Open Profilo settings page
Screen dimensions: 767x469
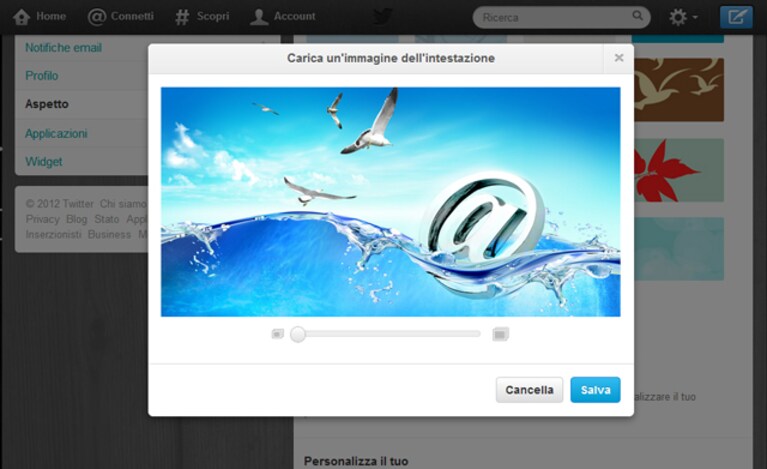point(42,76)
